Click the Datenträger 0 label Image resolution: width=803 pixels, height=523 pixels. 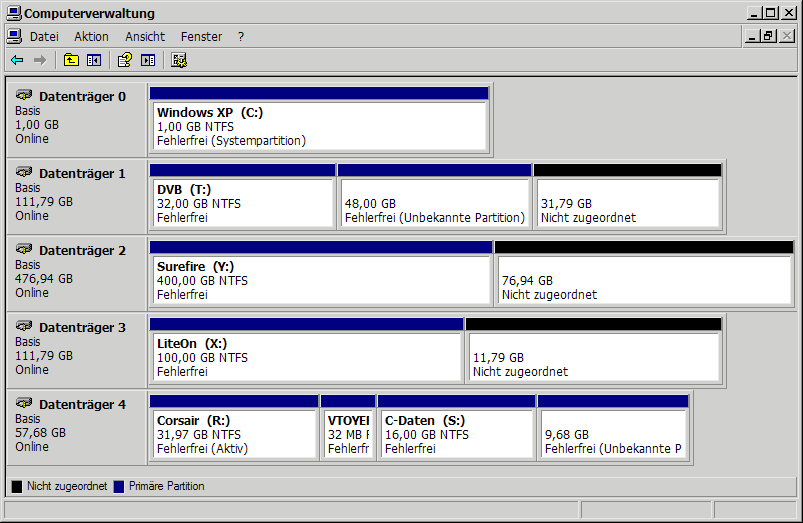point(82,96)
